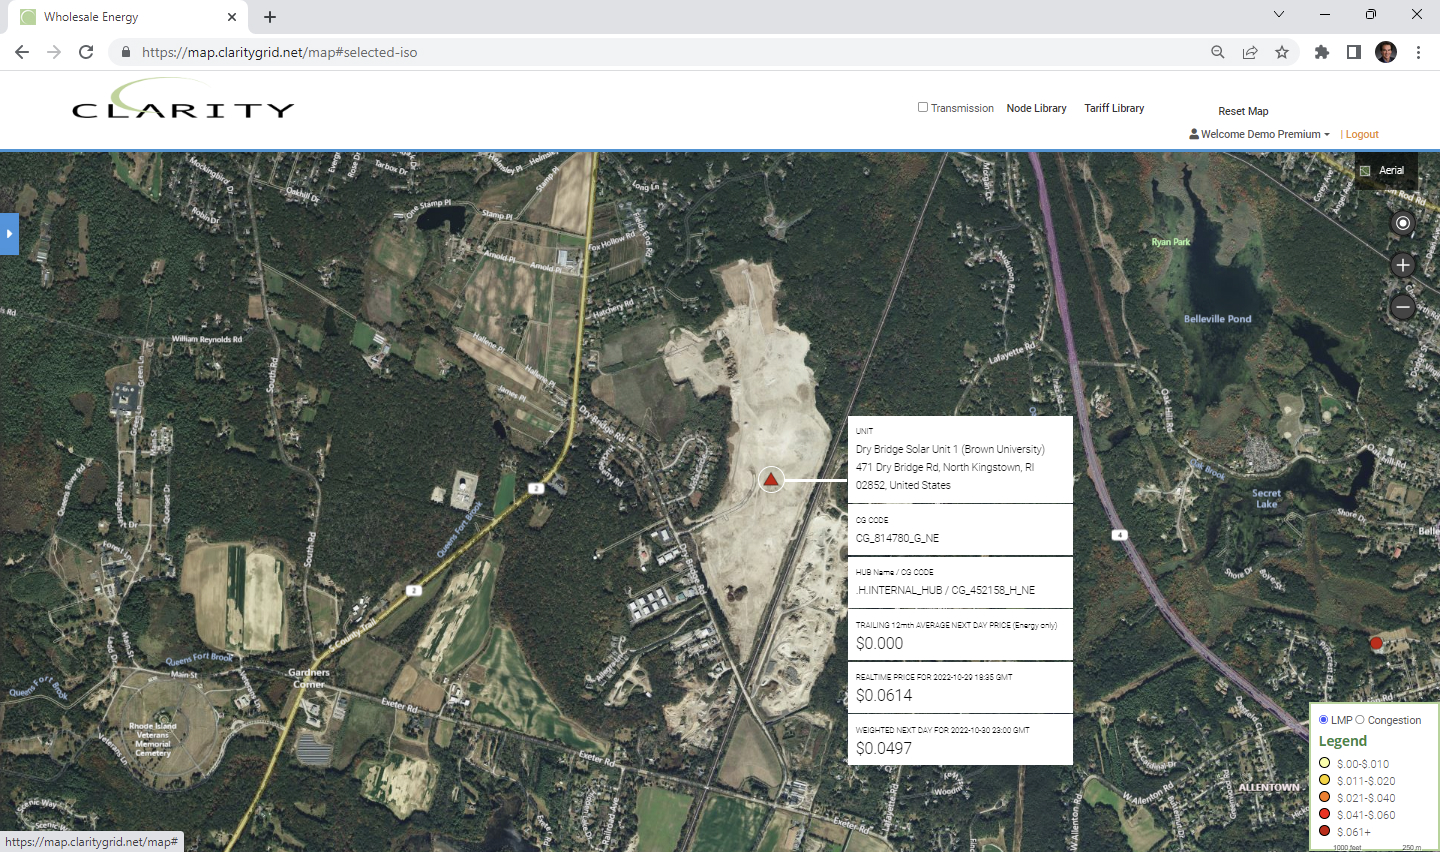
Task: Select the Congestion radio button
Action: (x=1360, y=720)
